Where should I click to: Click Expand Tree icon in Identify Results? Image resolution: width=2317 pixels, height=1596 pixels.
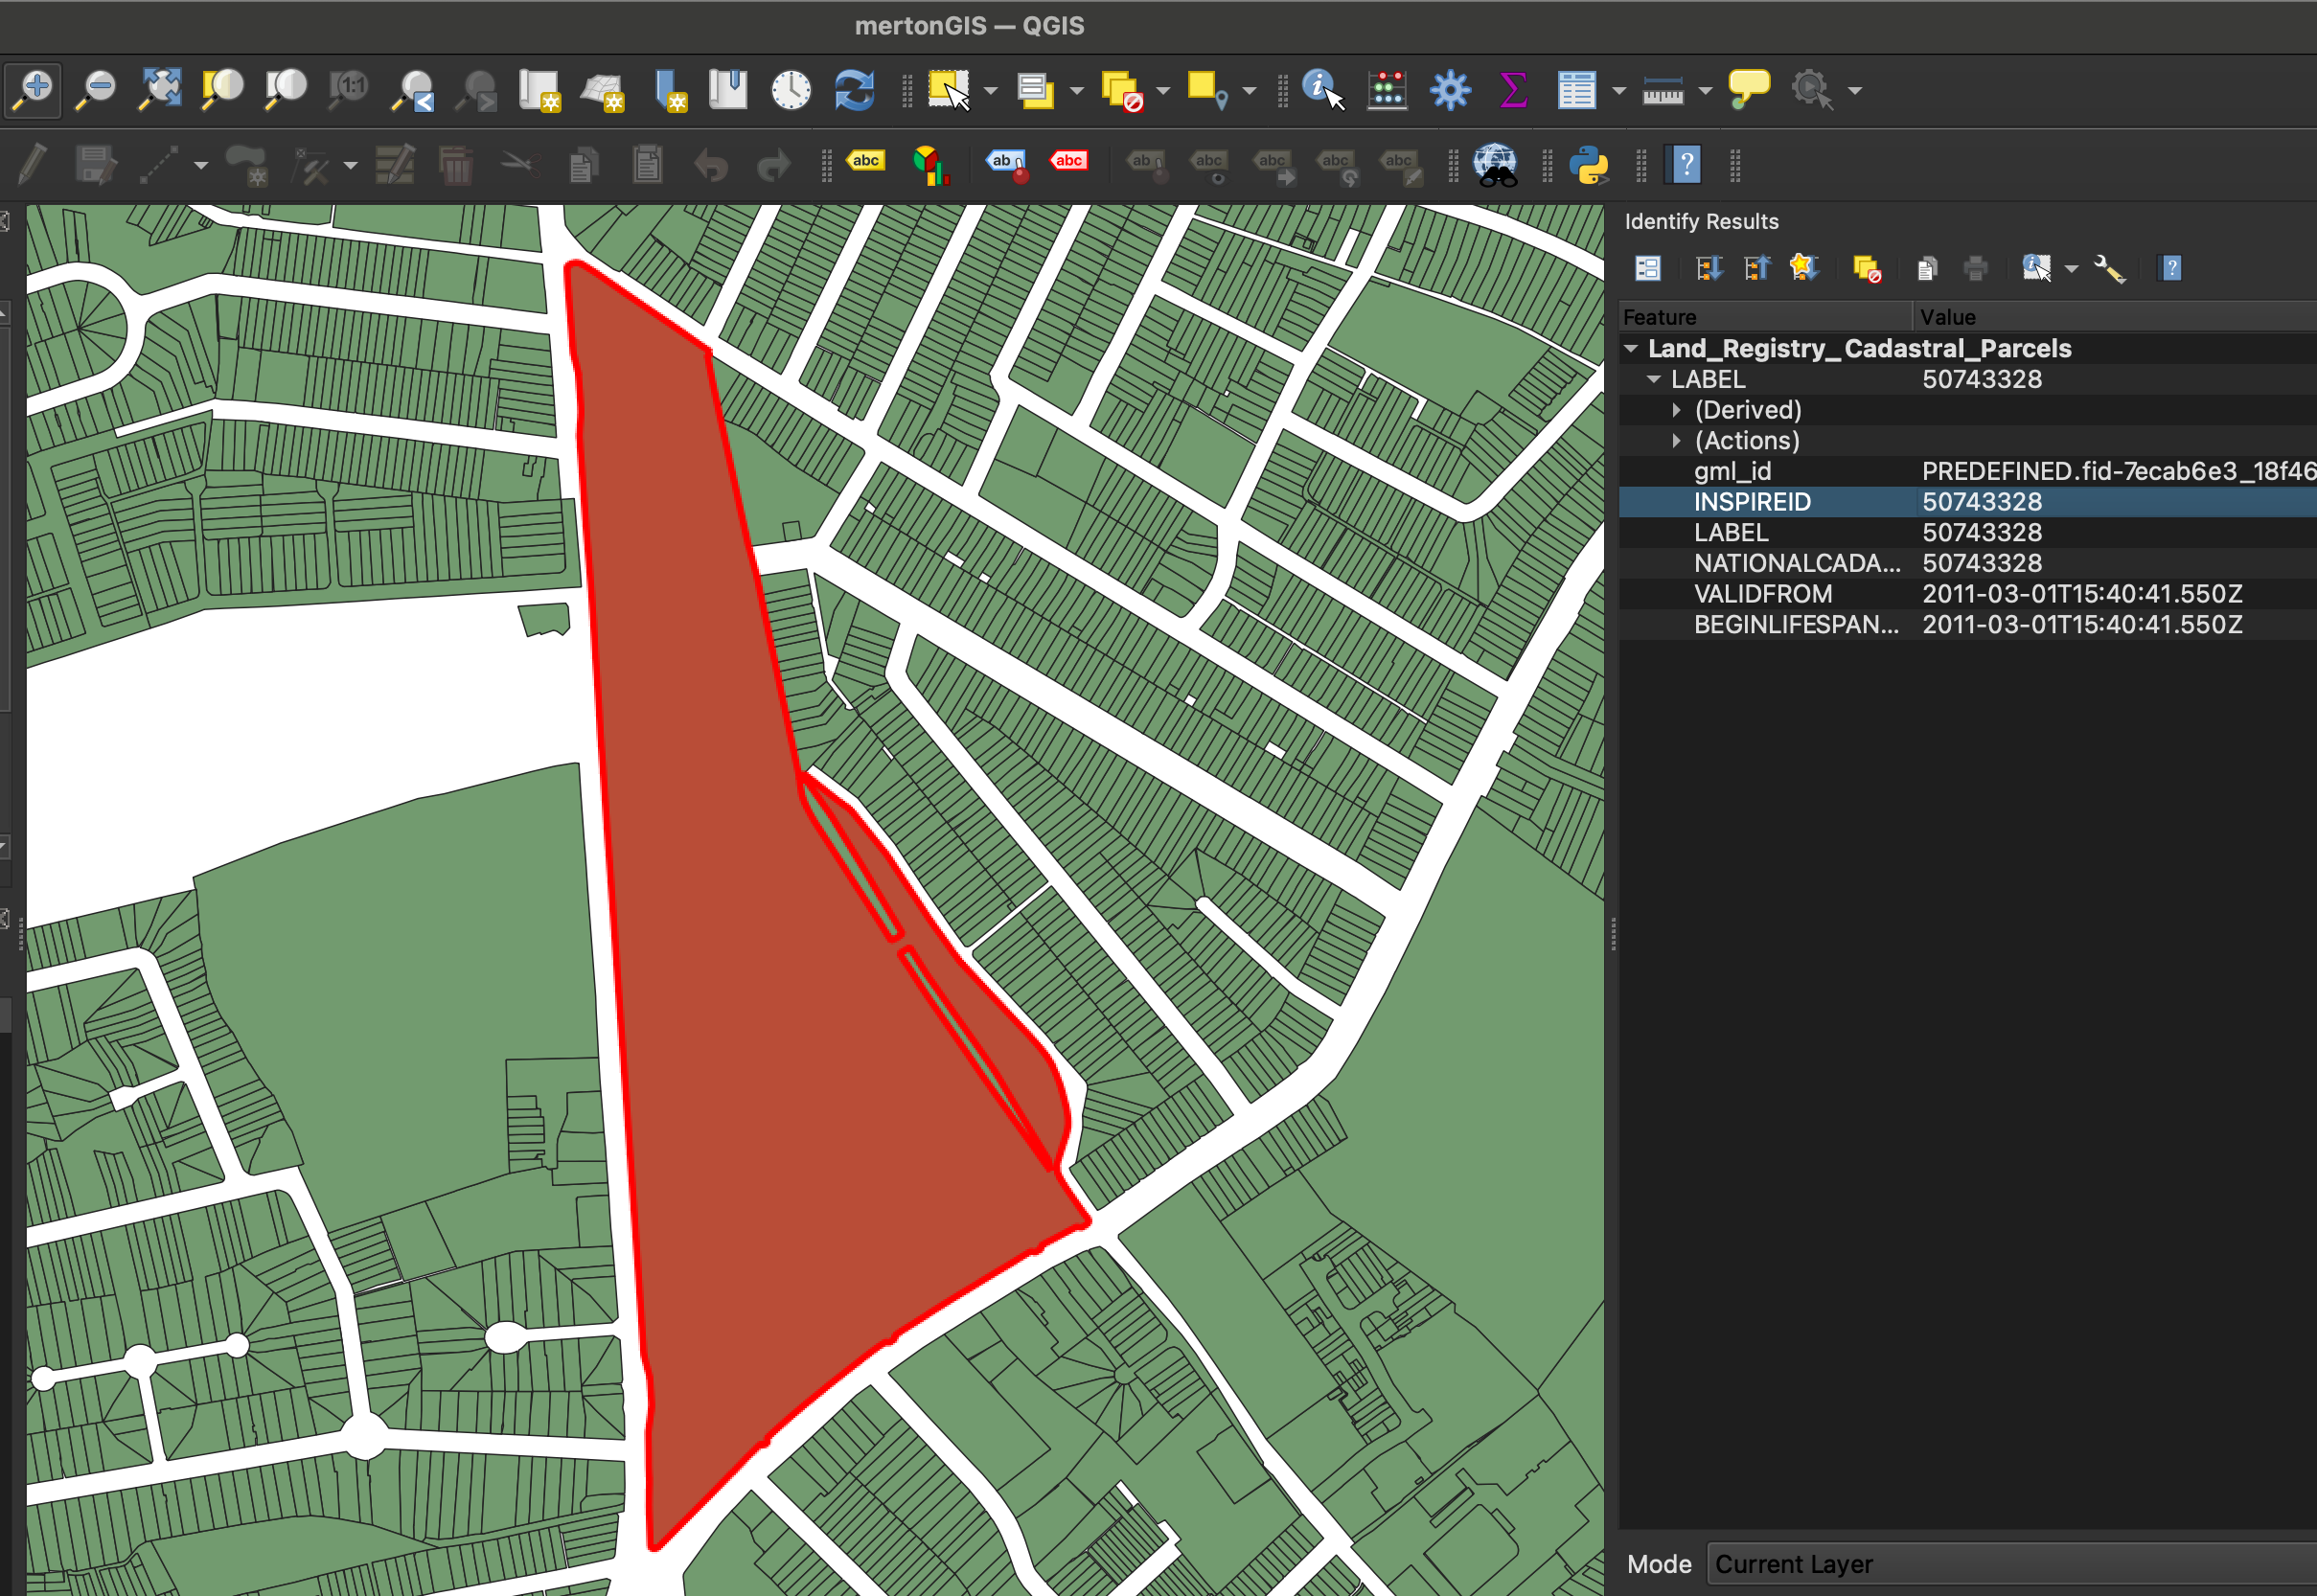pos(1709,268)
